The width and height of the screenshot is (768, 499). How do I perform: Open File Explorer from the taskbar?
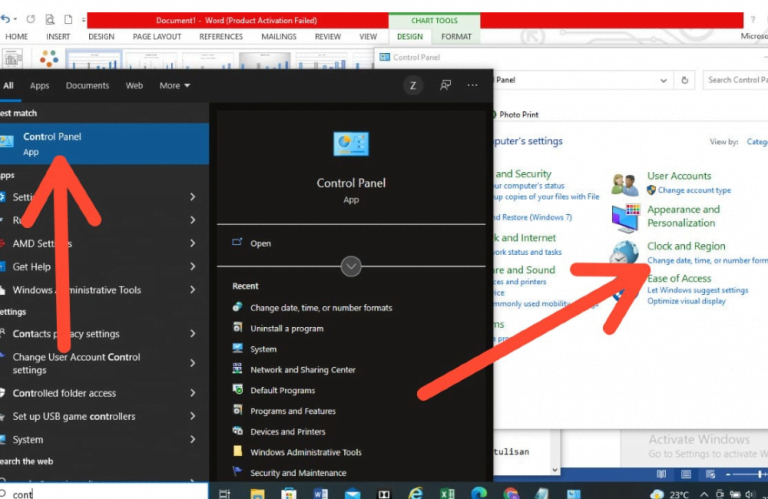click(x=257, y=493)
